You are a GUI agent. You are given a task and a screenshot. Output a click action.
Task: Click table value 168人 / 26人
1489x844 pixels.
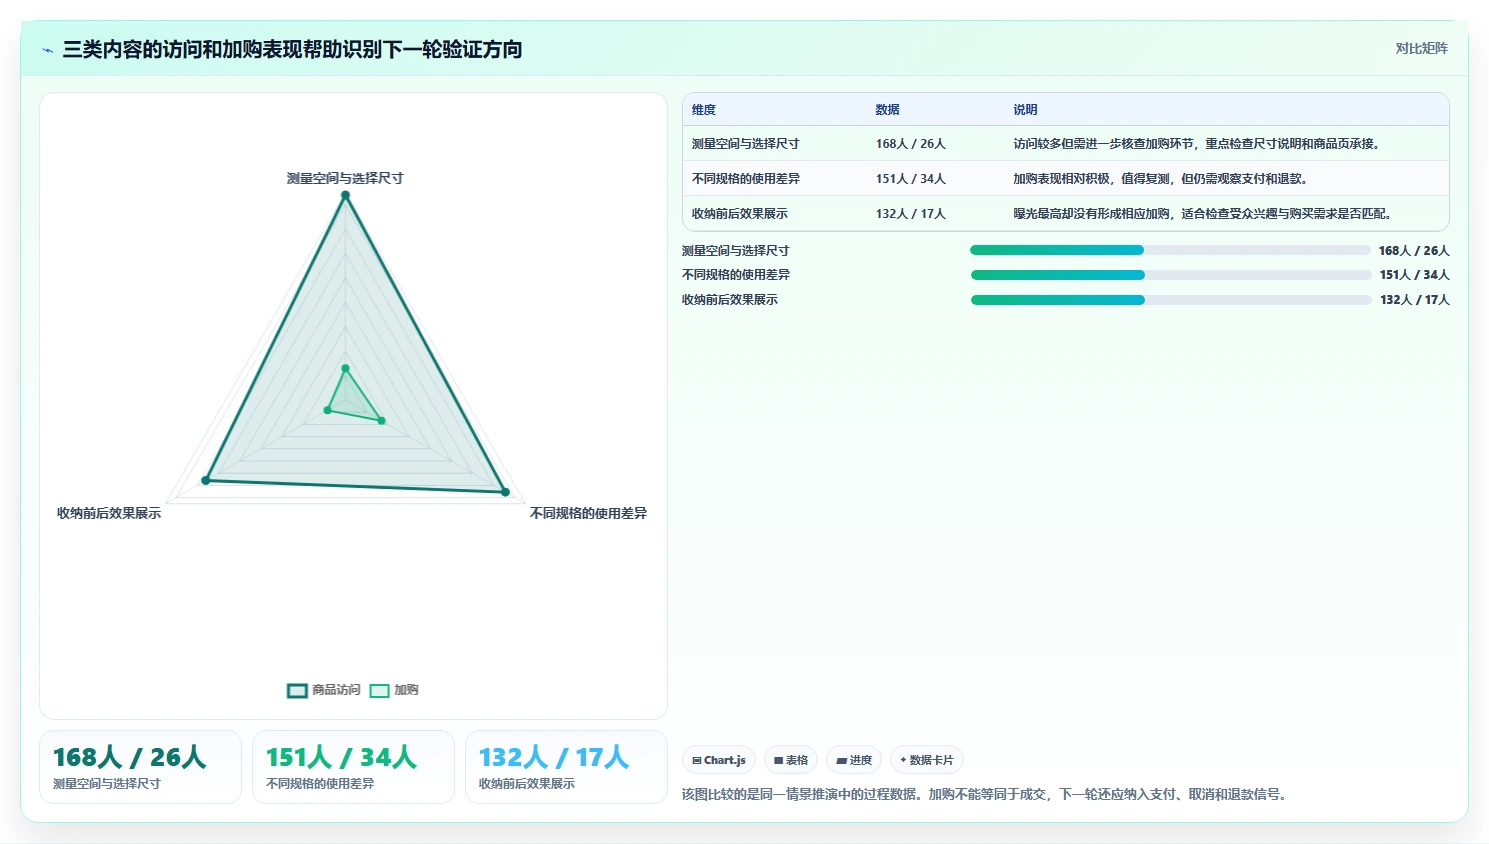(x=910, y=144)
